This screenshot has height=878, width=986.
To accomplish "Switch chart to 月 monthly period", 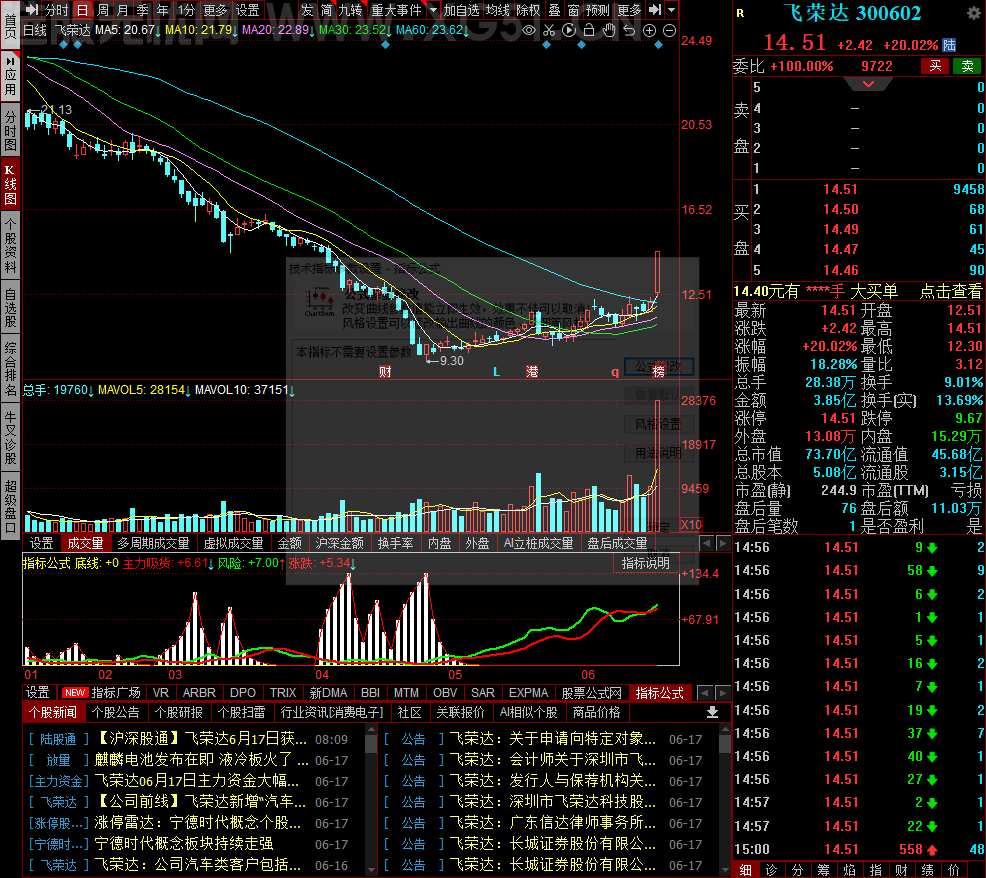I will (123, 10).
